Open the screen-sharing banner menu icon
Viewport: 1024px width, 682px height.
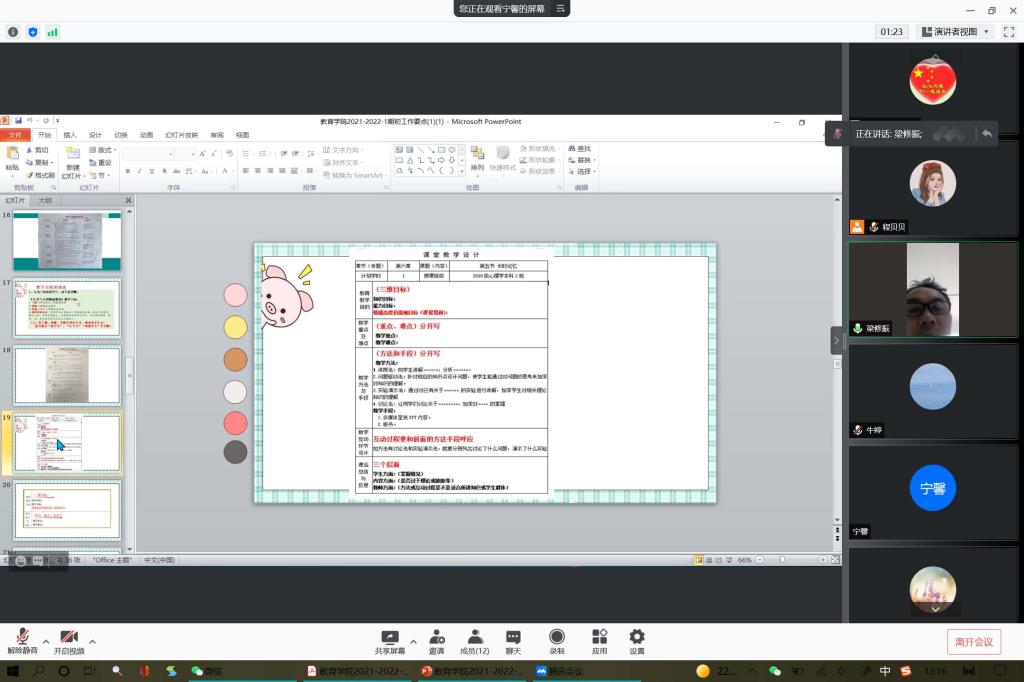[562, 8]
